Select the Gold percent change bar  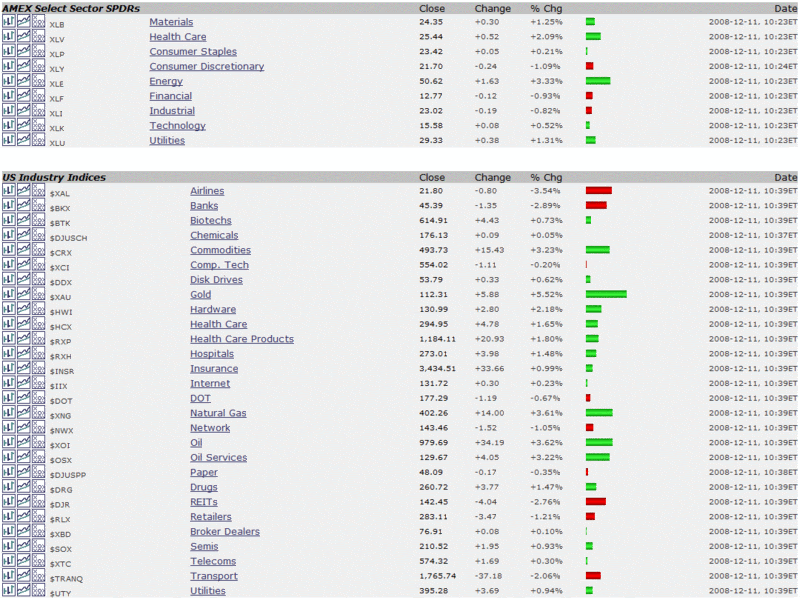click(606, 294)
